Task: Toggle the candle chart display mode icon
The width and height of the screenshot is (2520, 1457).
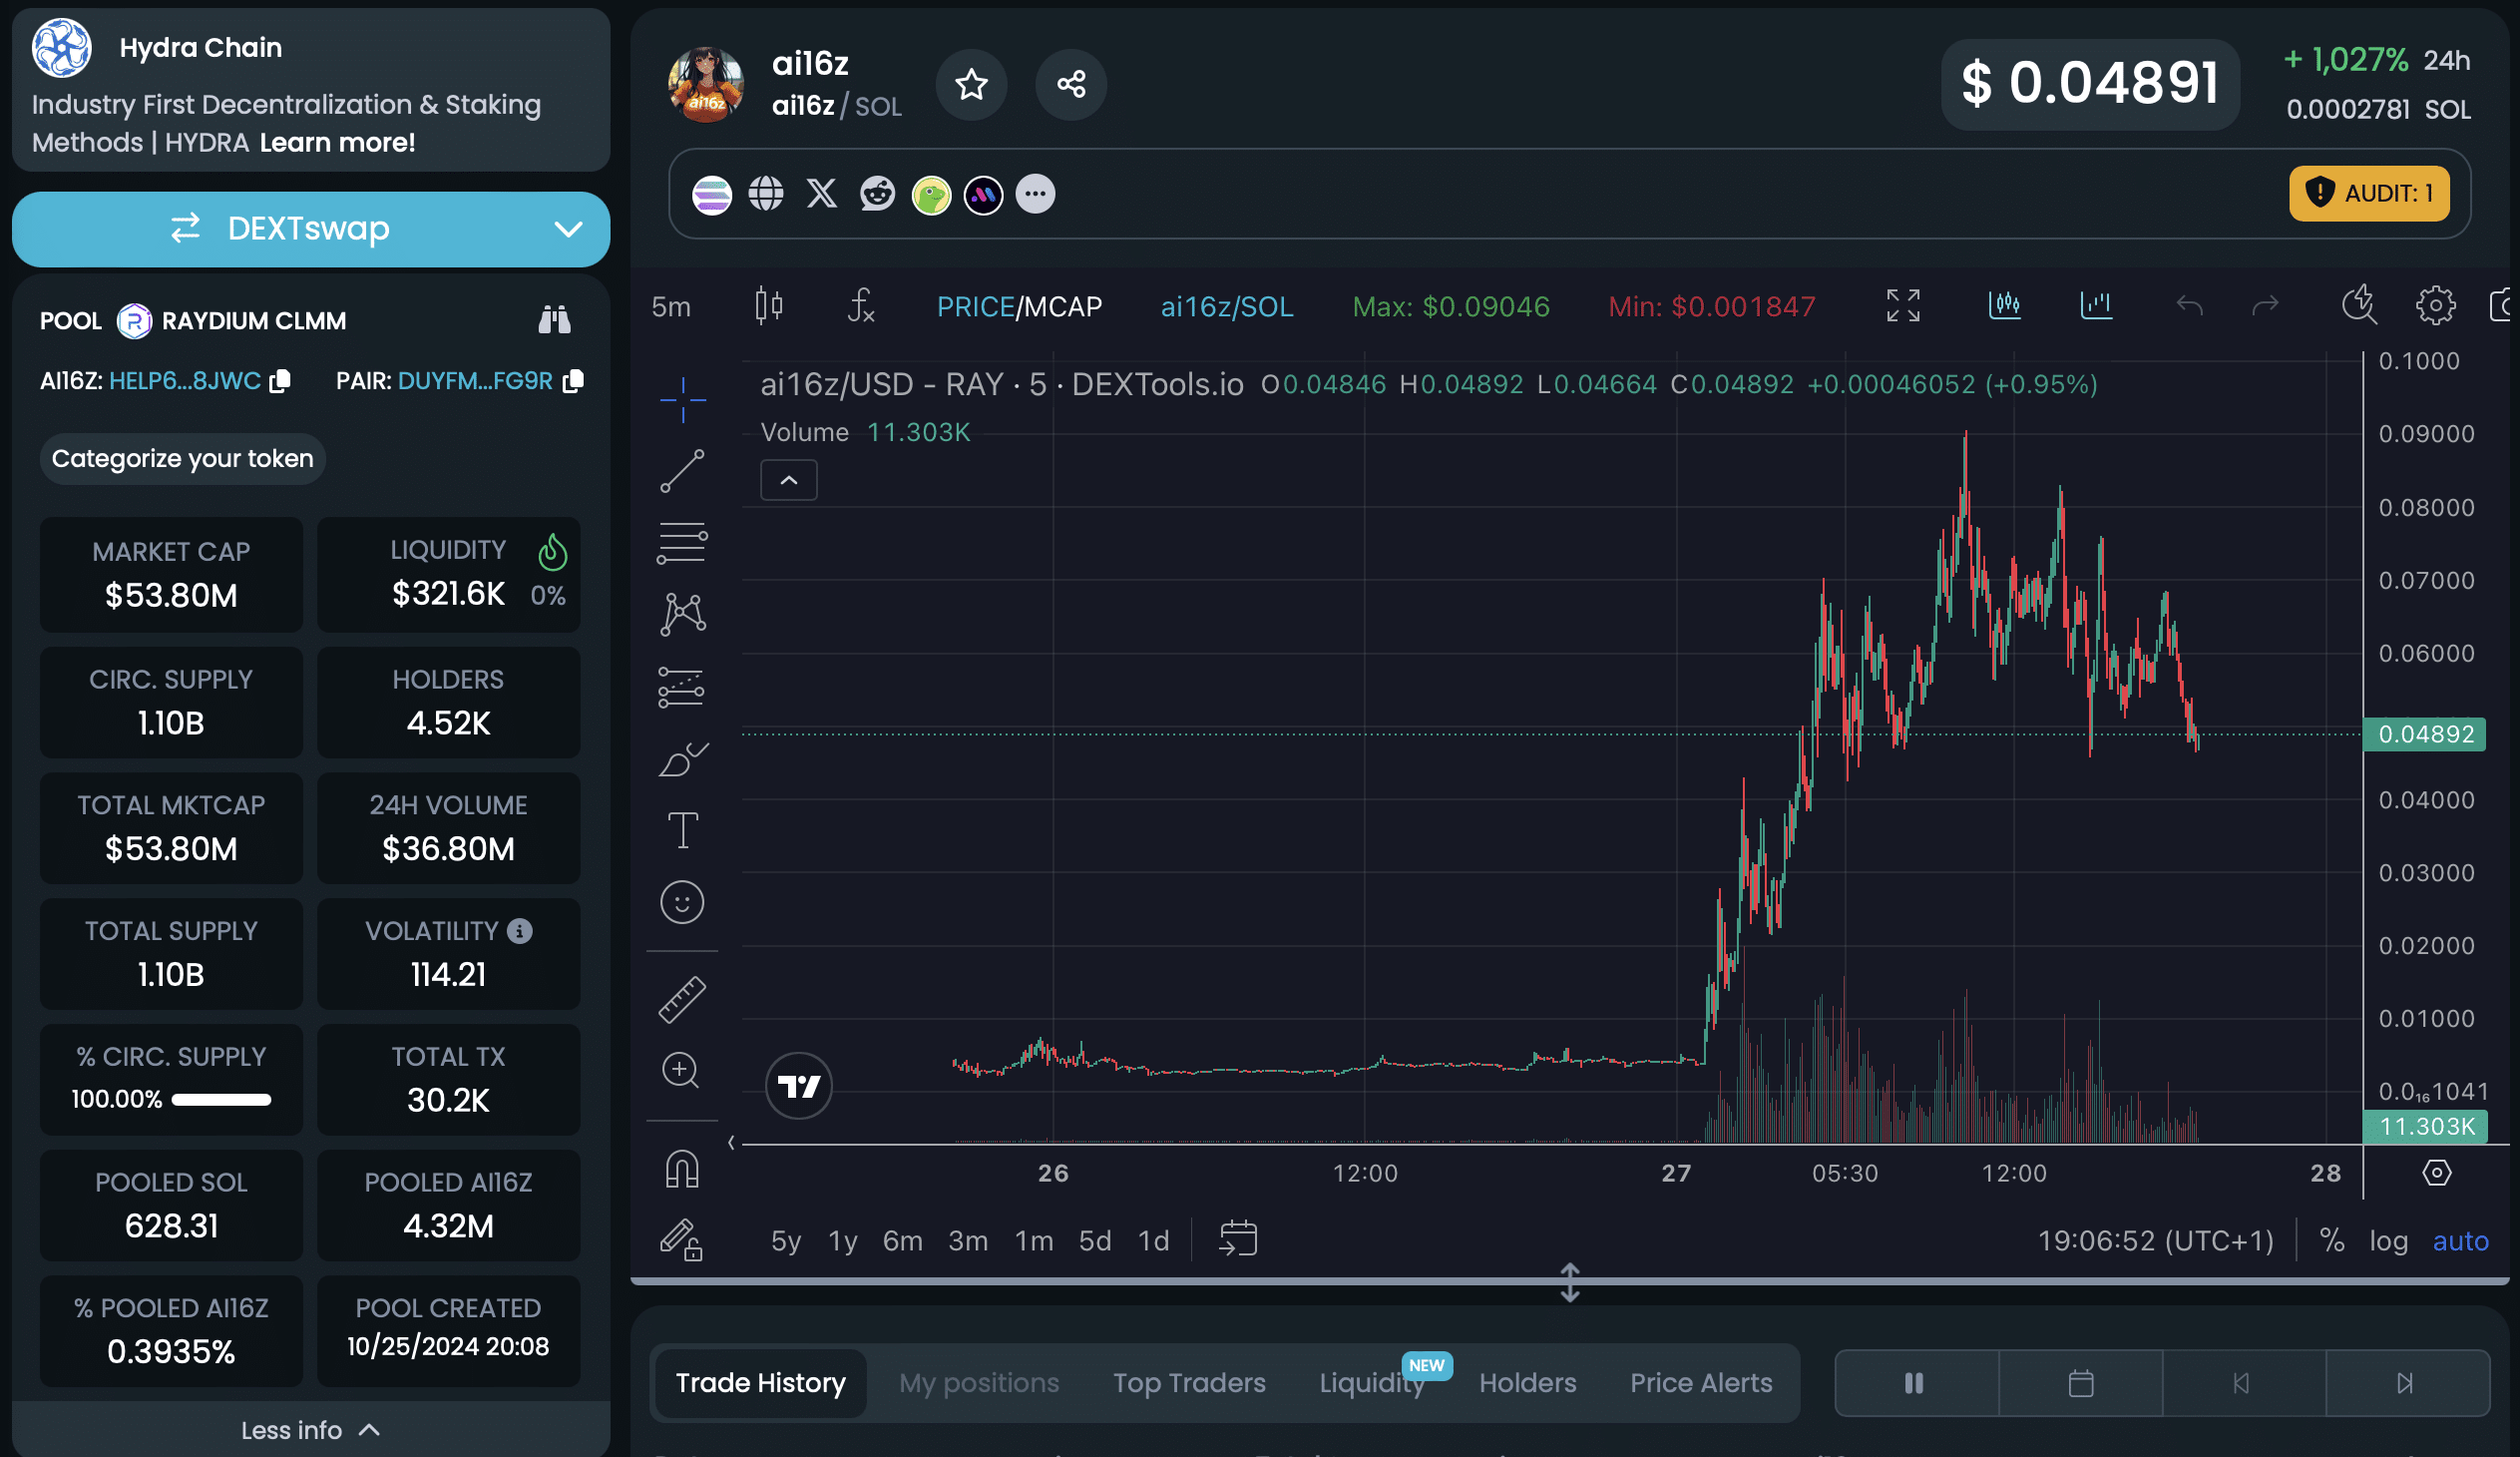Action: pos(2005,305)
